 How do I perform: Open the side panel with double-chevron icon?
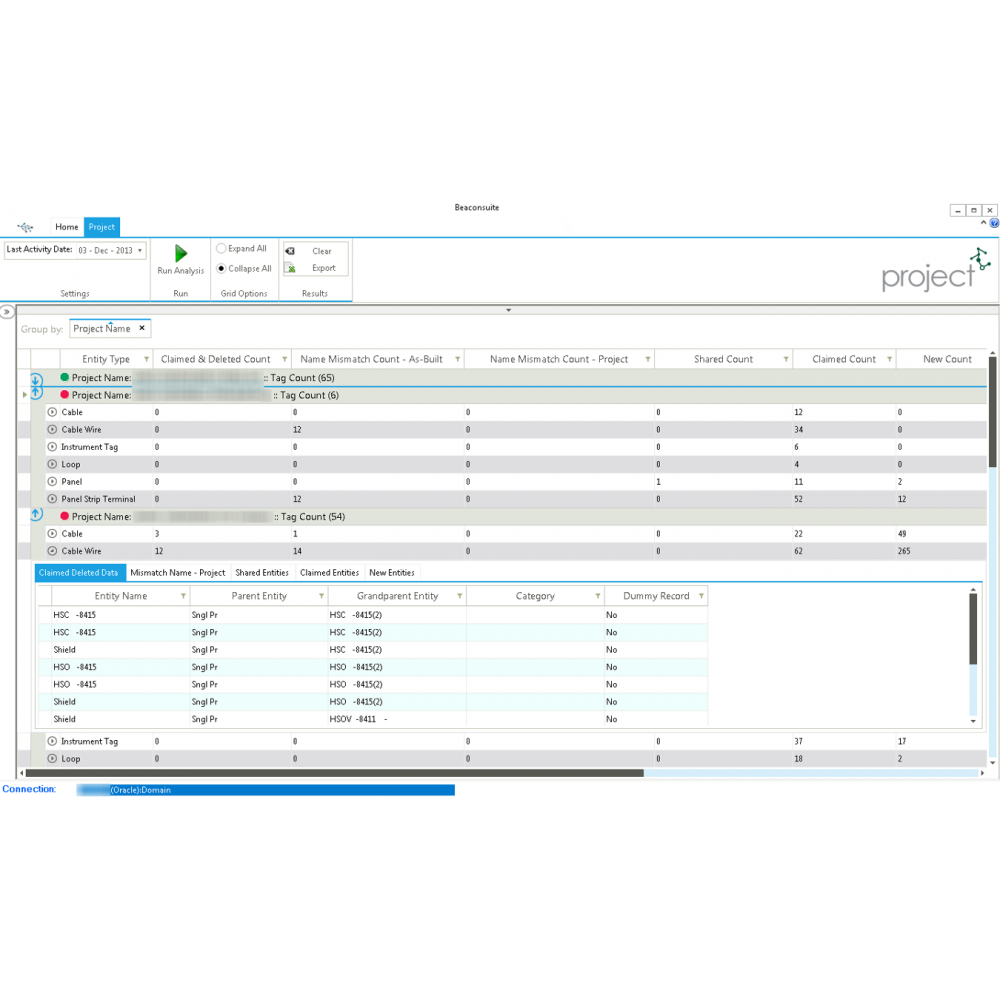coord(7,312)
